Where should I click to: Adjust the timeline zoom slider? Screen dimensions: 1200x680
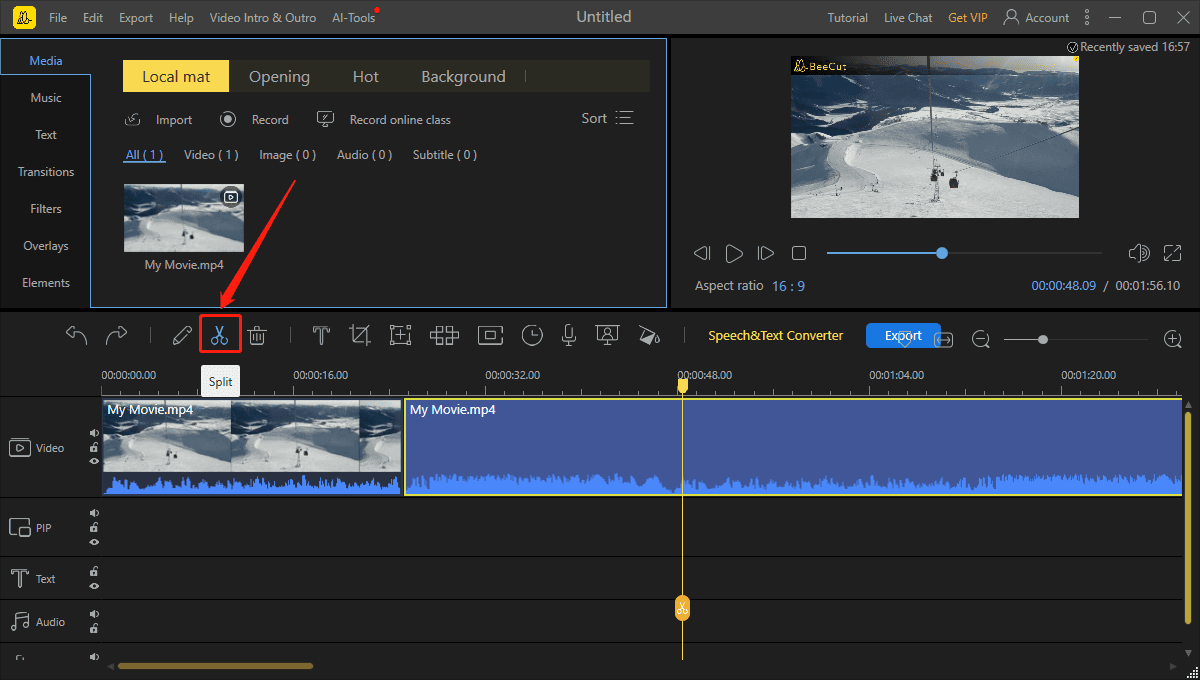coord(1043,340)
